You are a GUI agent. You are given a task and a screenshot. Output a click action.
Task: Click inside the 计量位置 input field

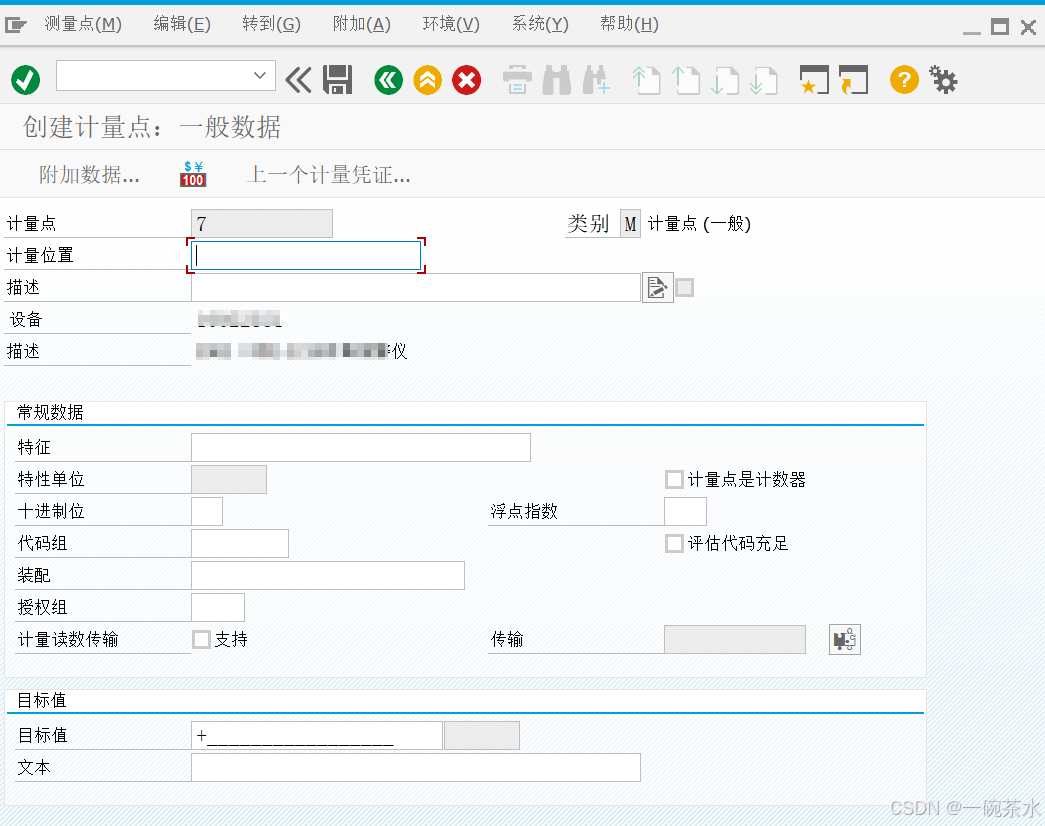tap(305, 255)
